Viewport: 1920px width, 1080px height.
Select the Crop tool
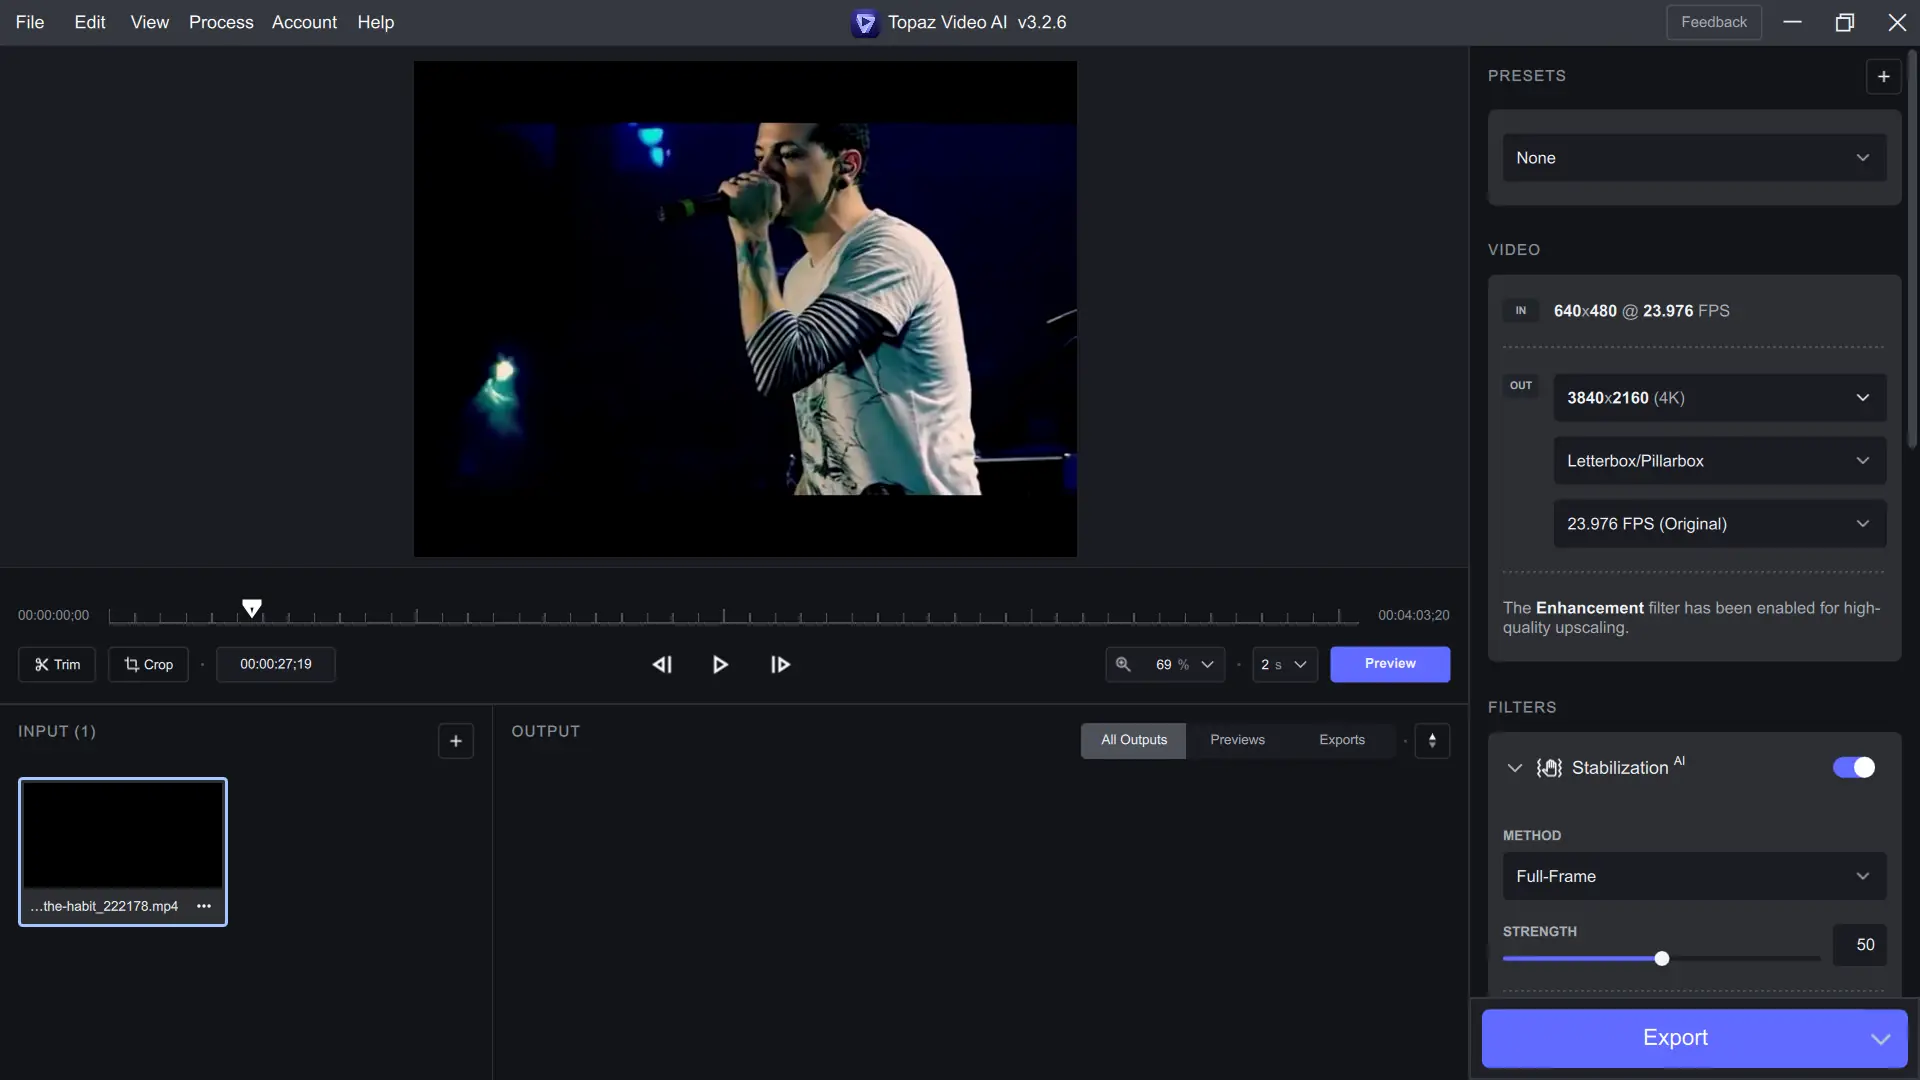tap(148, 665)
